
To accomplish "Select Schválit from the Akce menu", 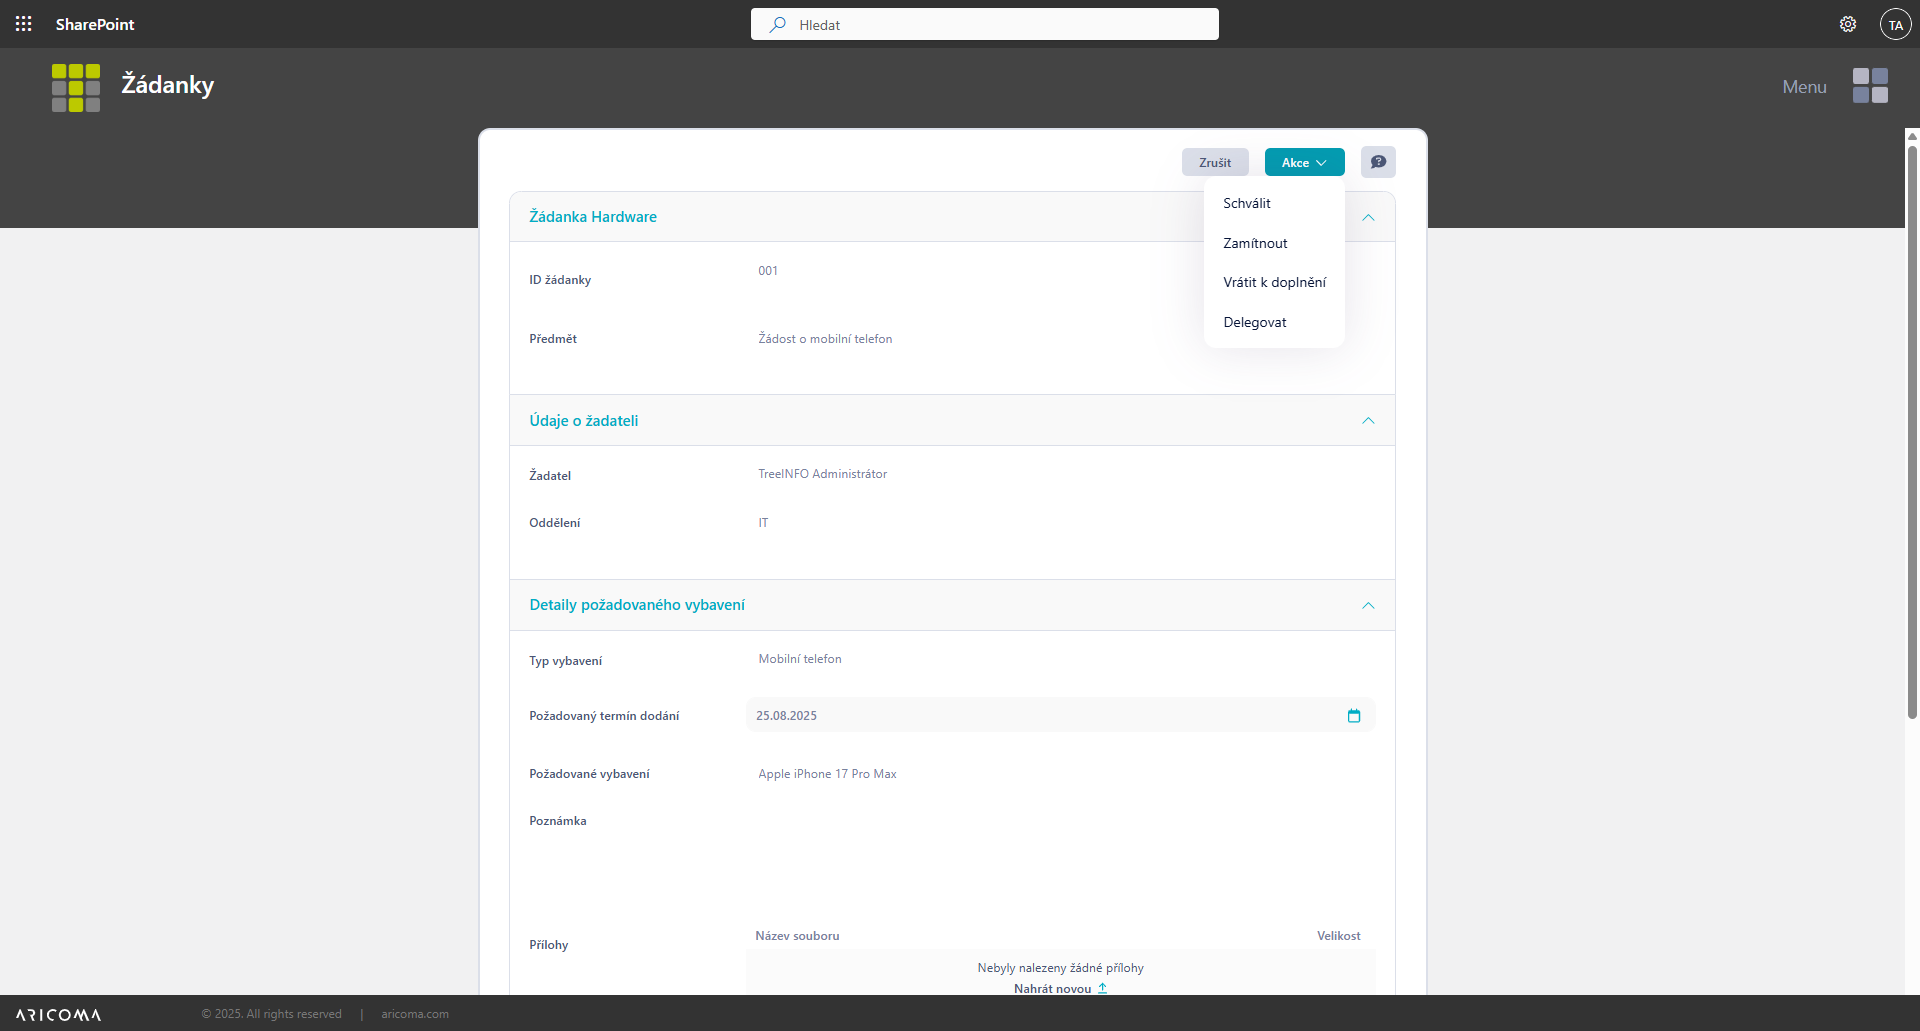I will (1246, 203).
